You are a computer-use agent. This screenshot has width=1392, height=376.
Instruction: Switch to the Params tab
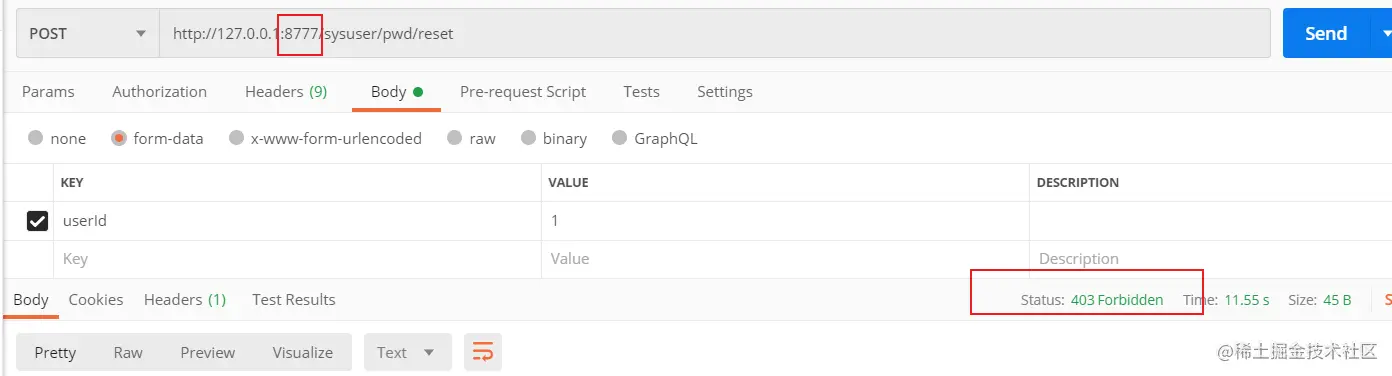[48, 91]
